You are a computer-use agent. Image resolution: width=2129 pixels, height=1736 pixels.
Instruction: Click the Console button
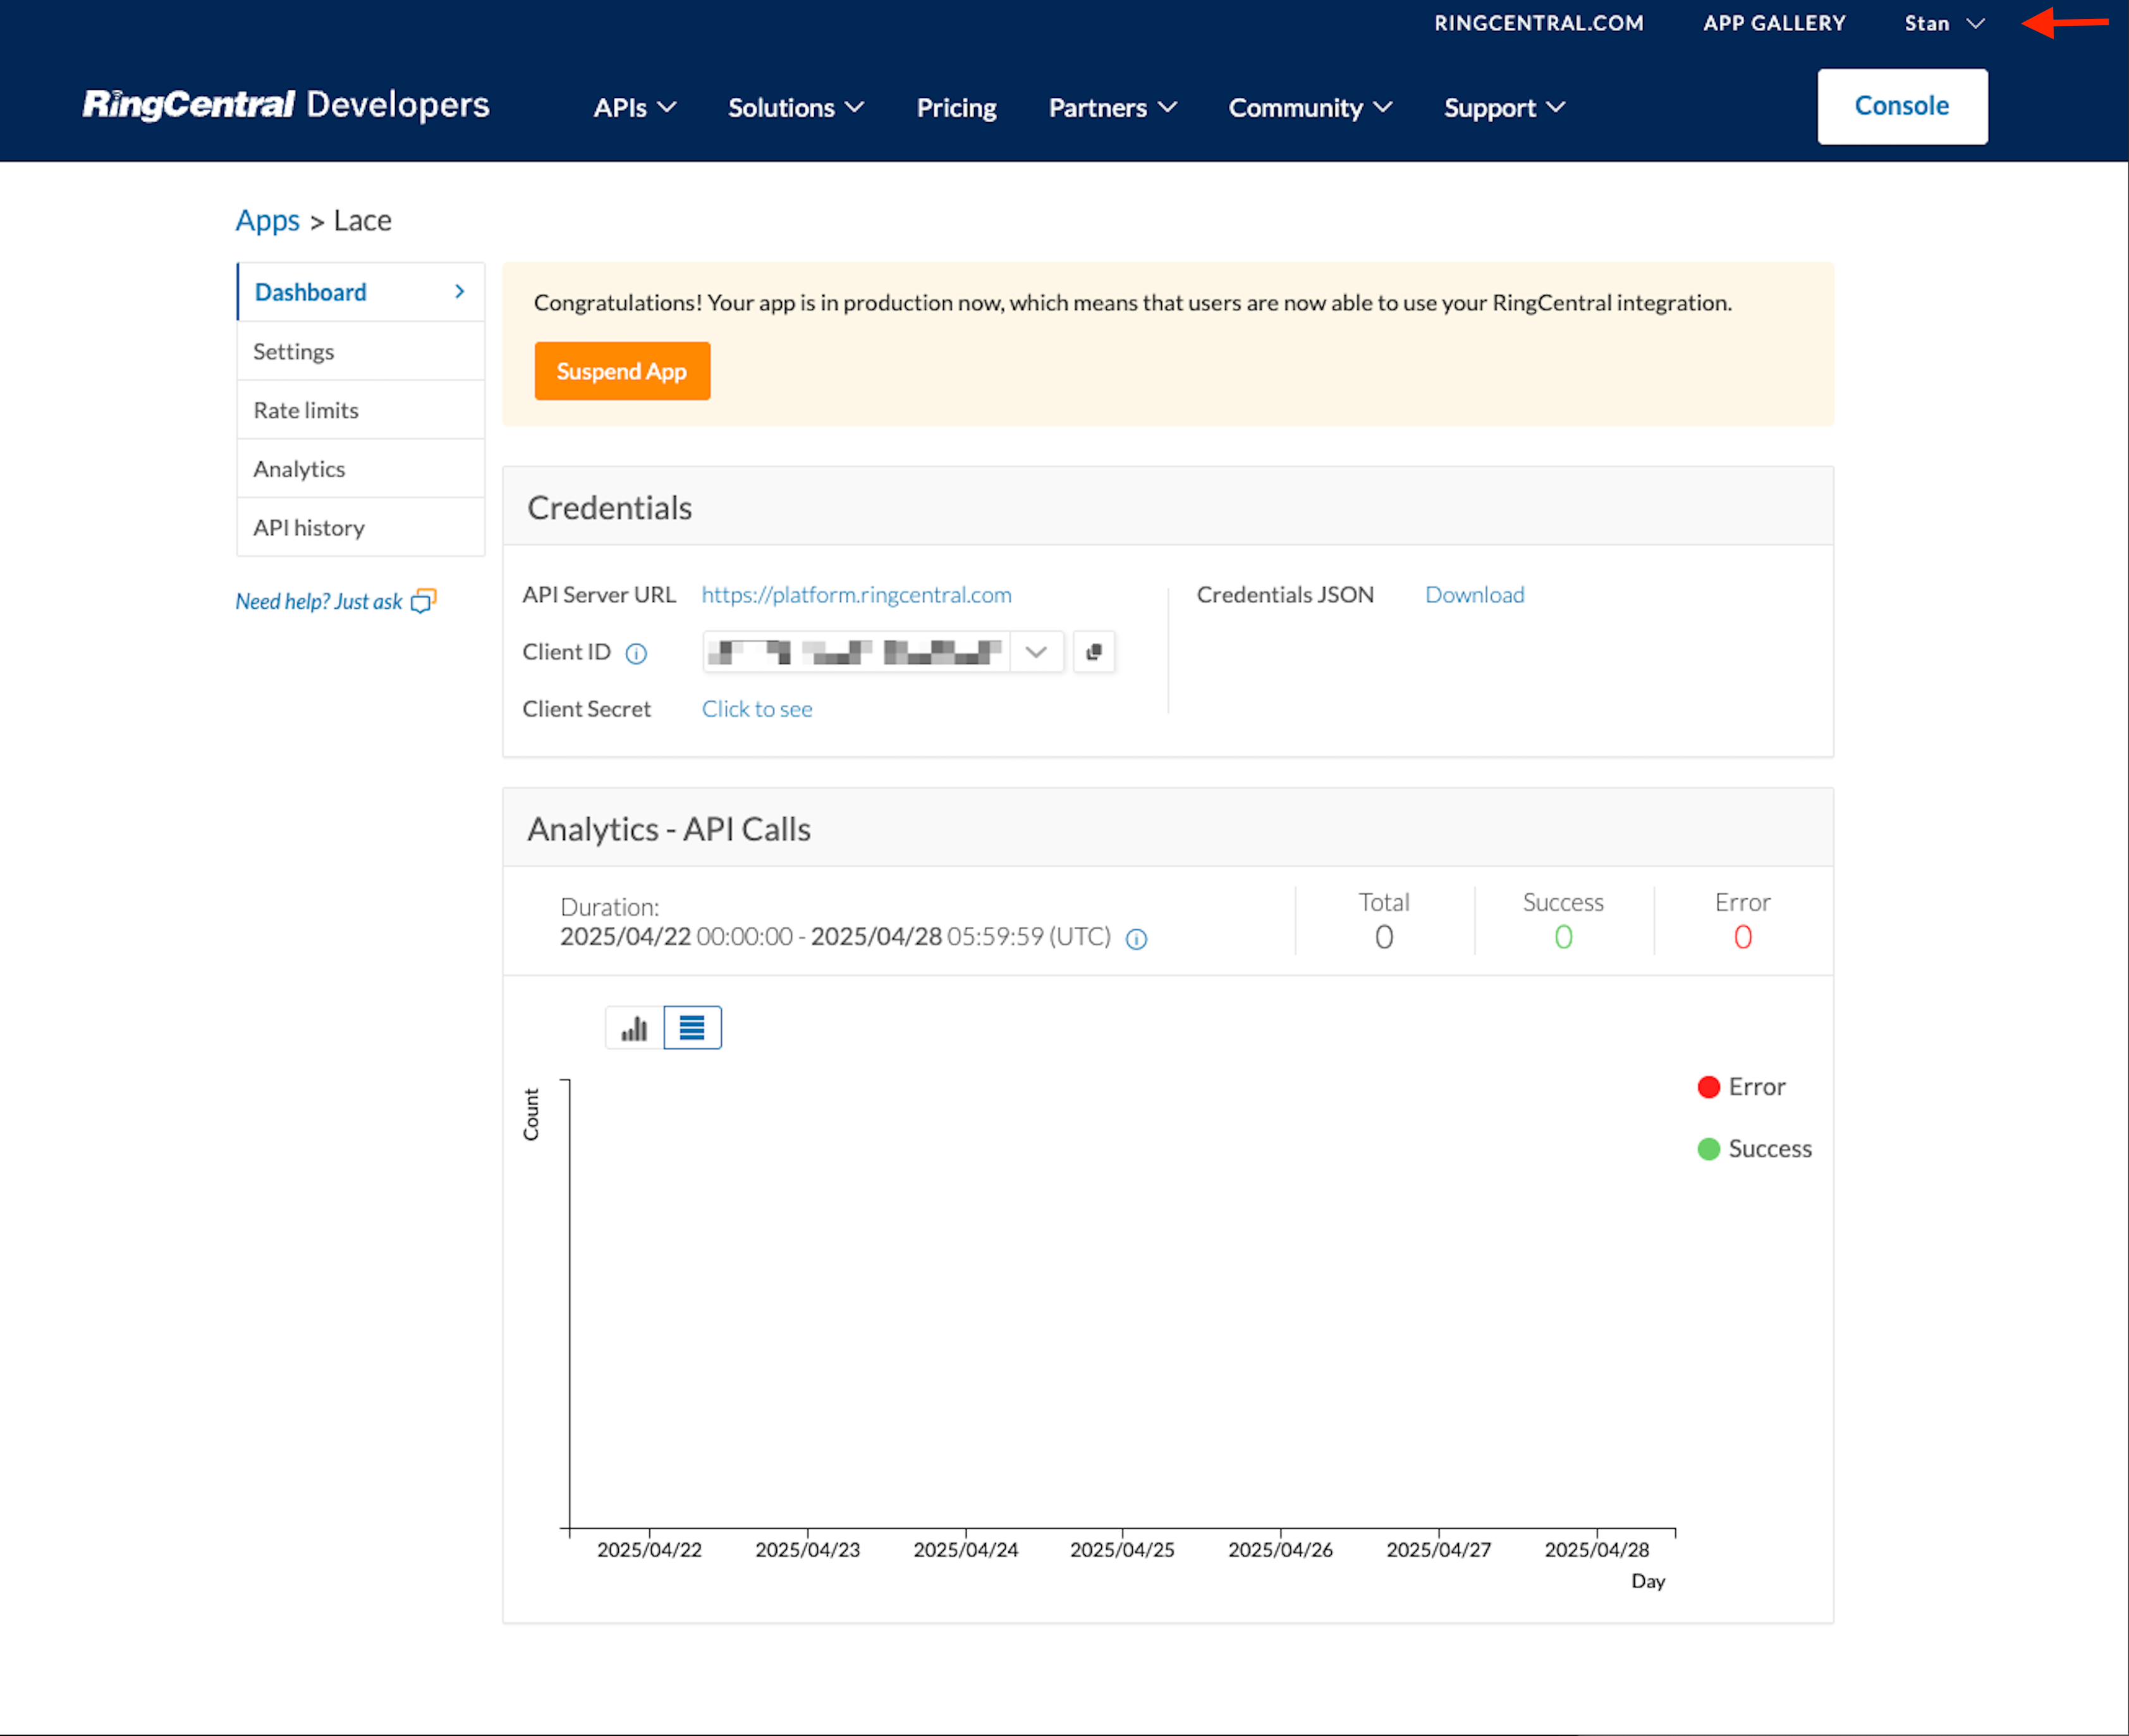pyautogui.click(x=1902, y=106)
